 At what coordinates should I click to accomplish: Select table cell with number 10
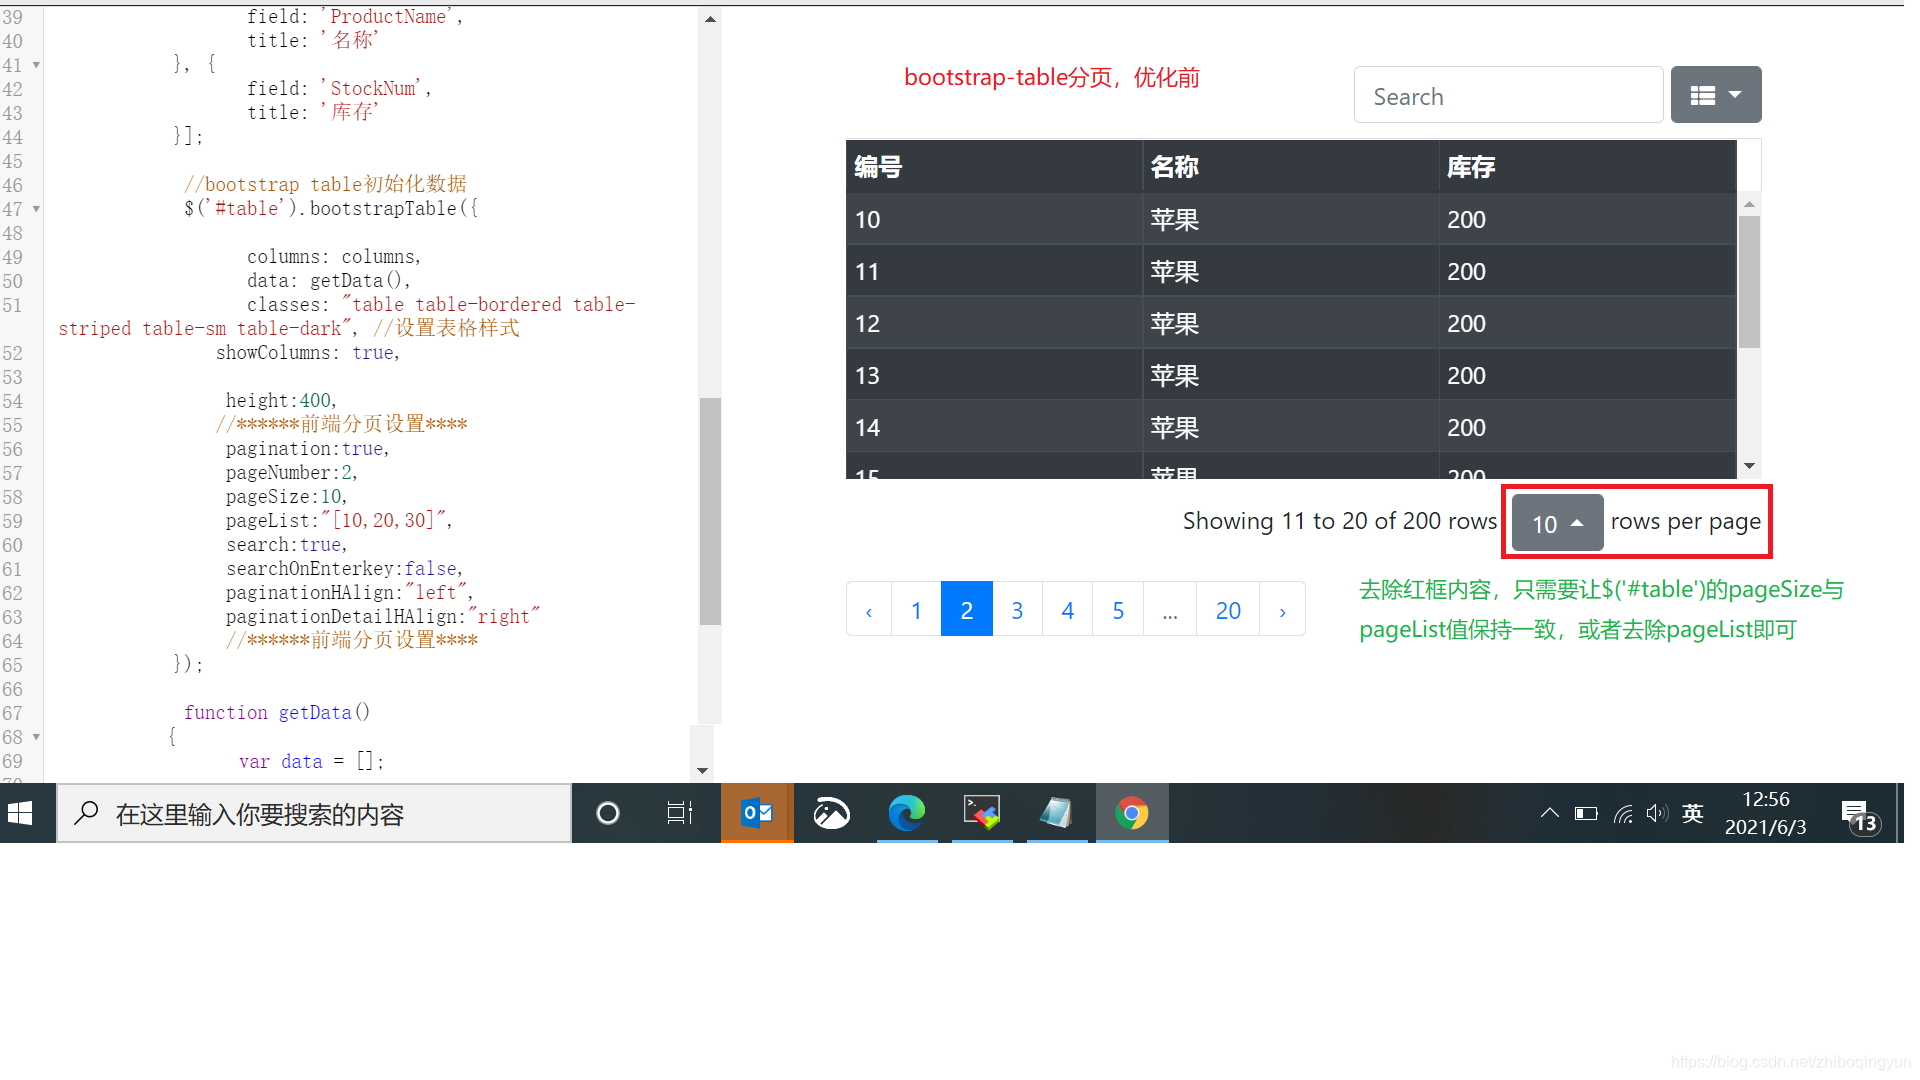coord(994,219)
